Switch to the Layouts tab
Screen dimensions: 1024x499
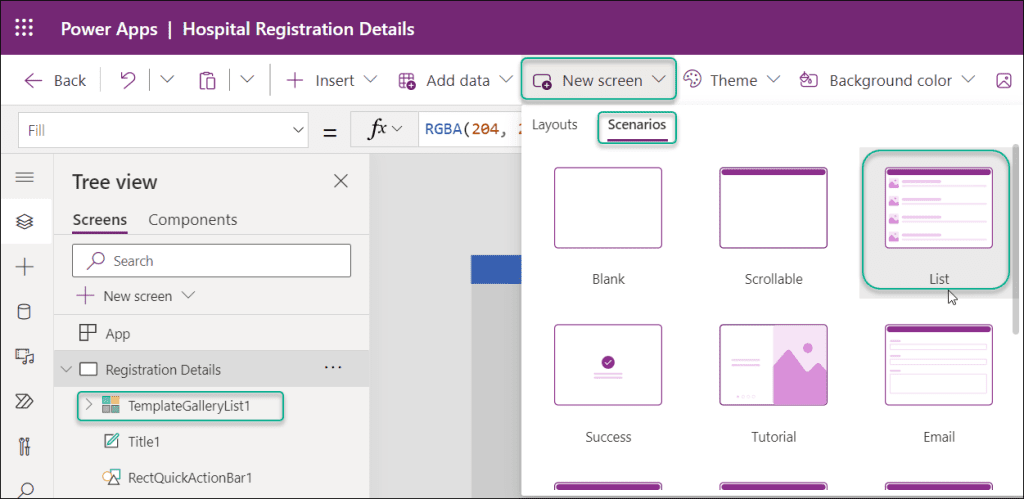(x=554, y=125)
